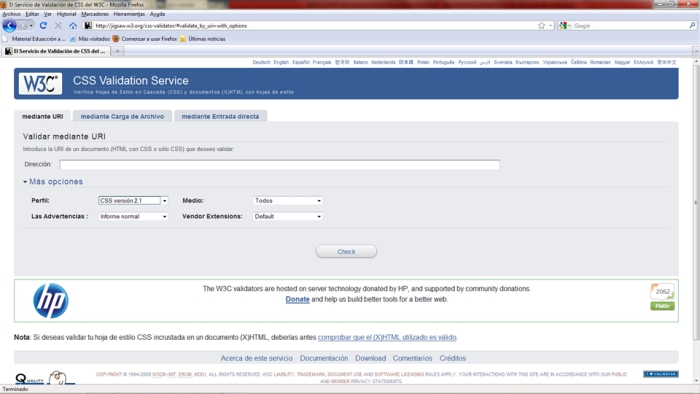The height and width of the screenshot is (394, 700).
Task: Open the Perfil dropdown
Action: (133, 201)
